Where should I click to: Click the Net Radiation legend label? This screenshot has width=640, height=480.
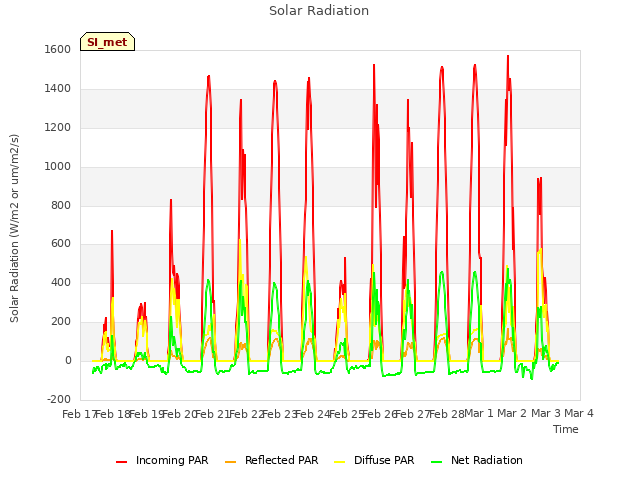pos(487,460)
